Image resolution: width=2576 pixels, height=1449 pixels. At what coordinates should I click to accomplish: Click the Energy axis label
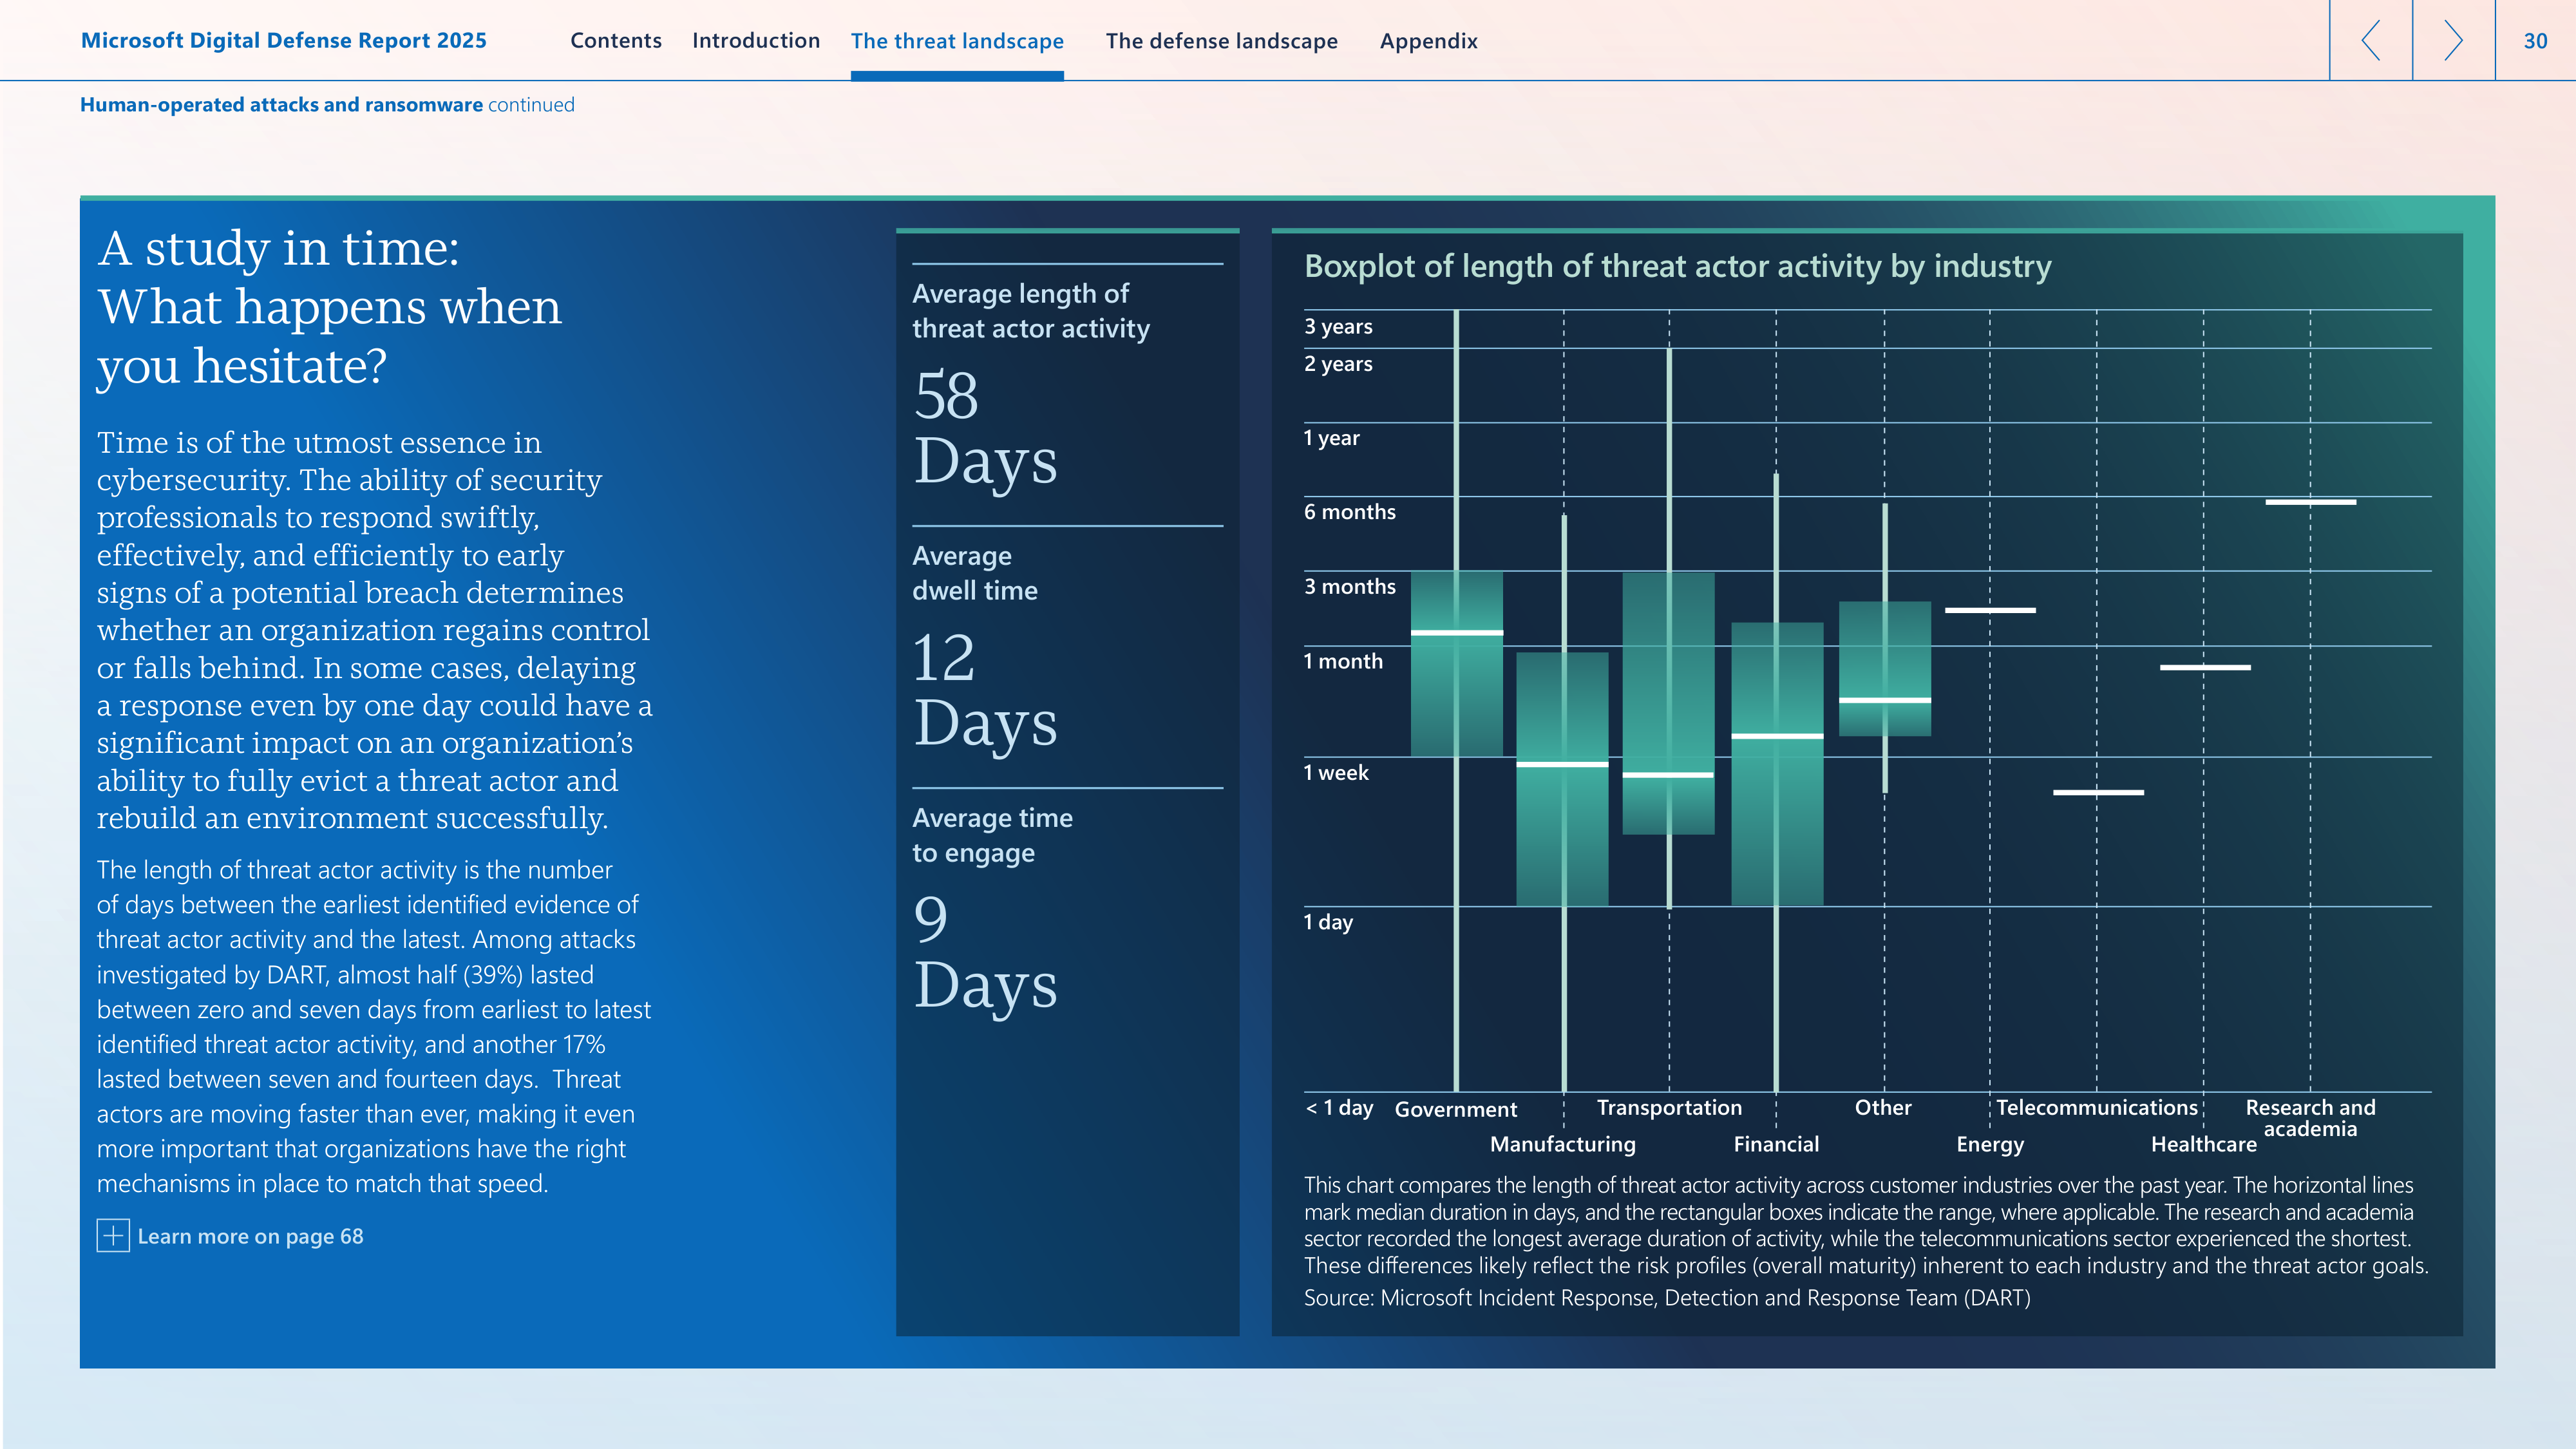click(1990, 1145)
